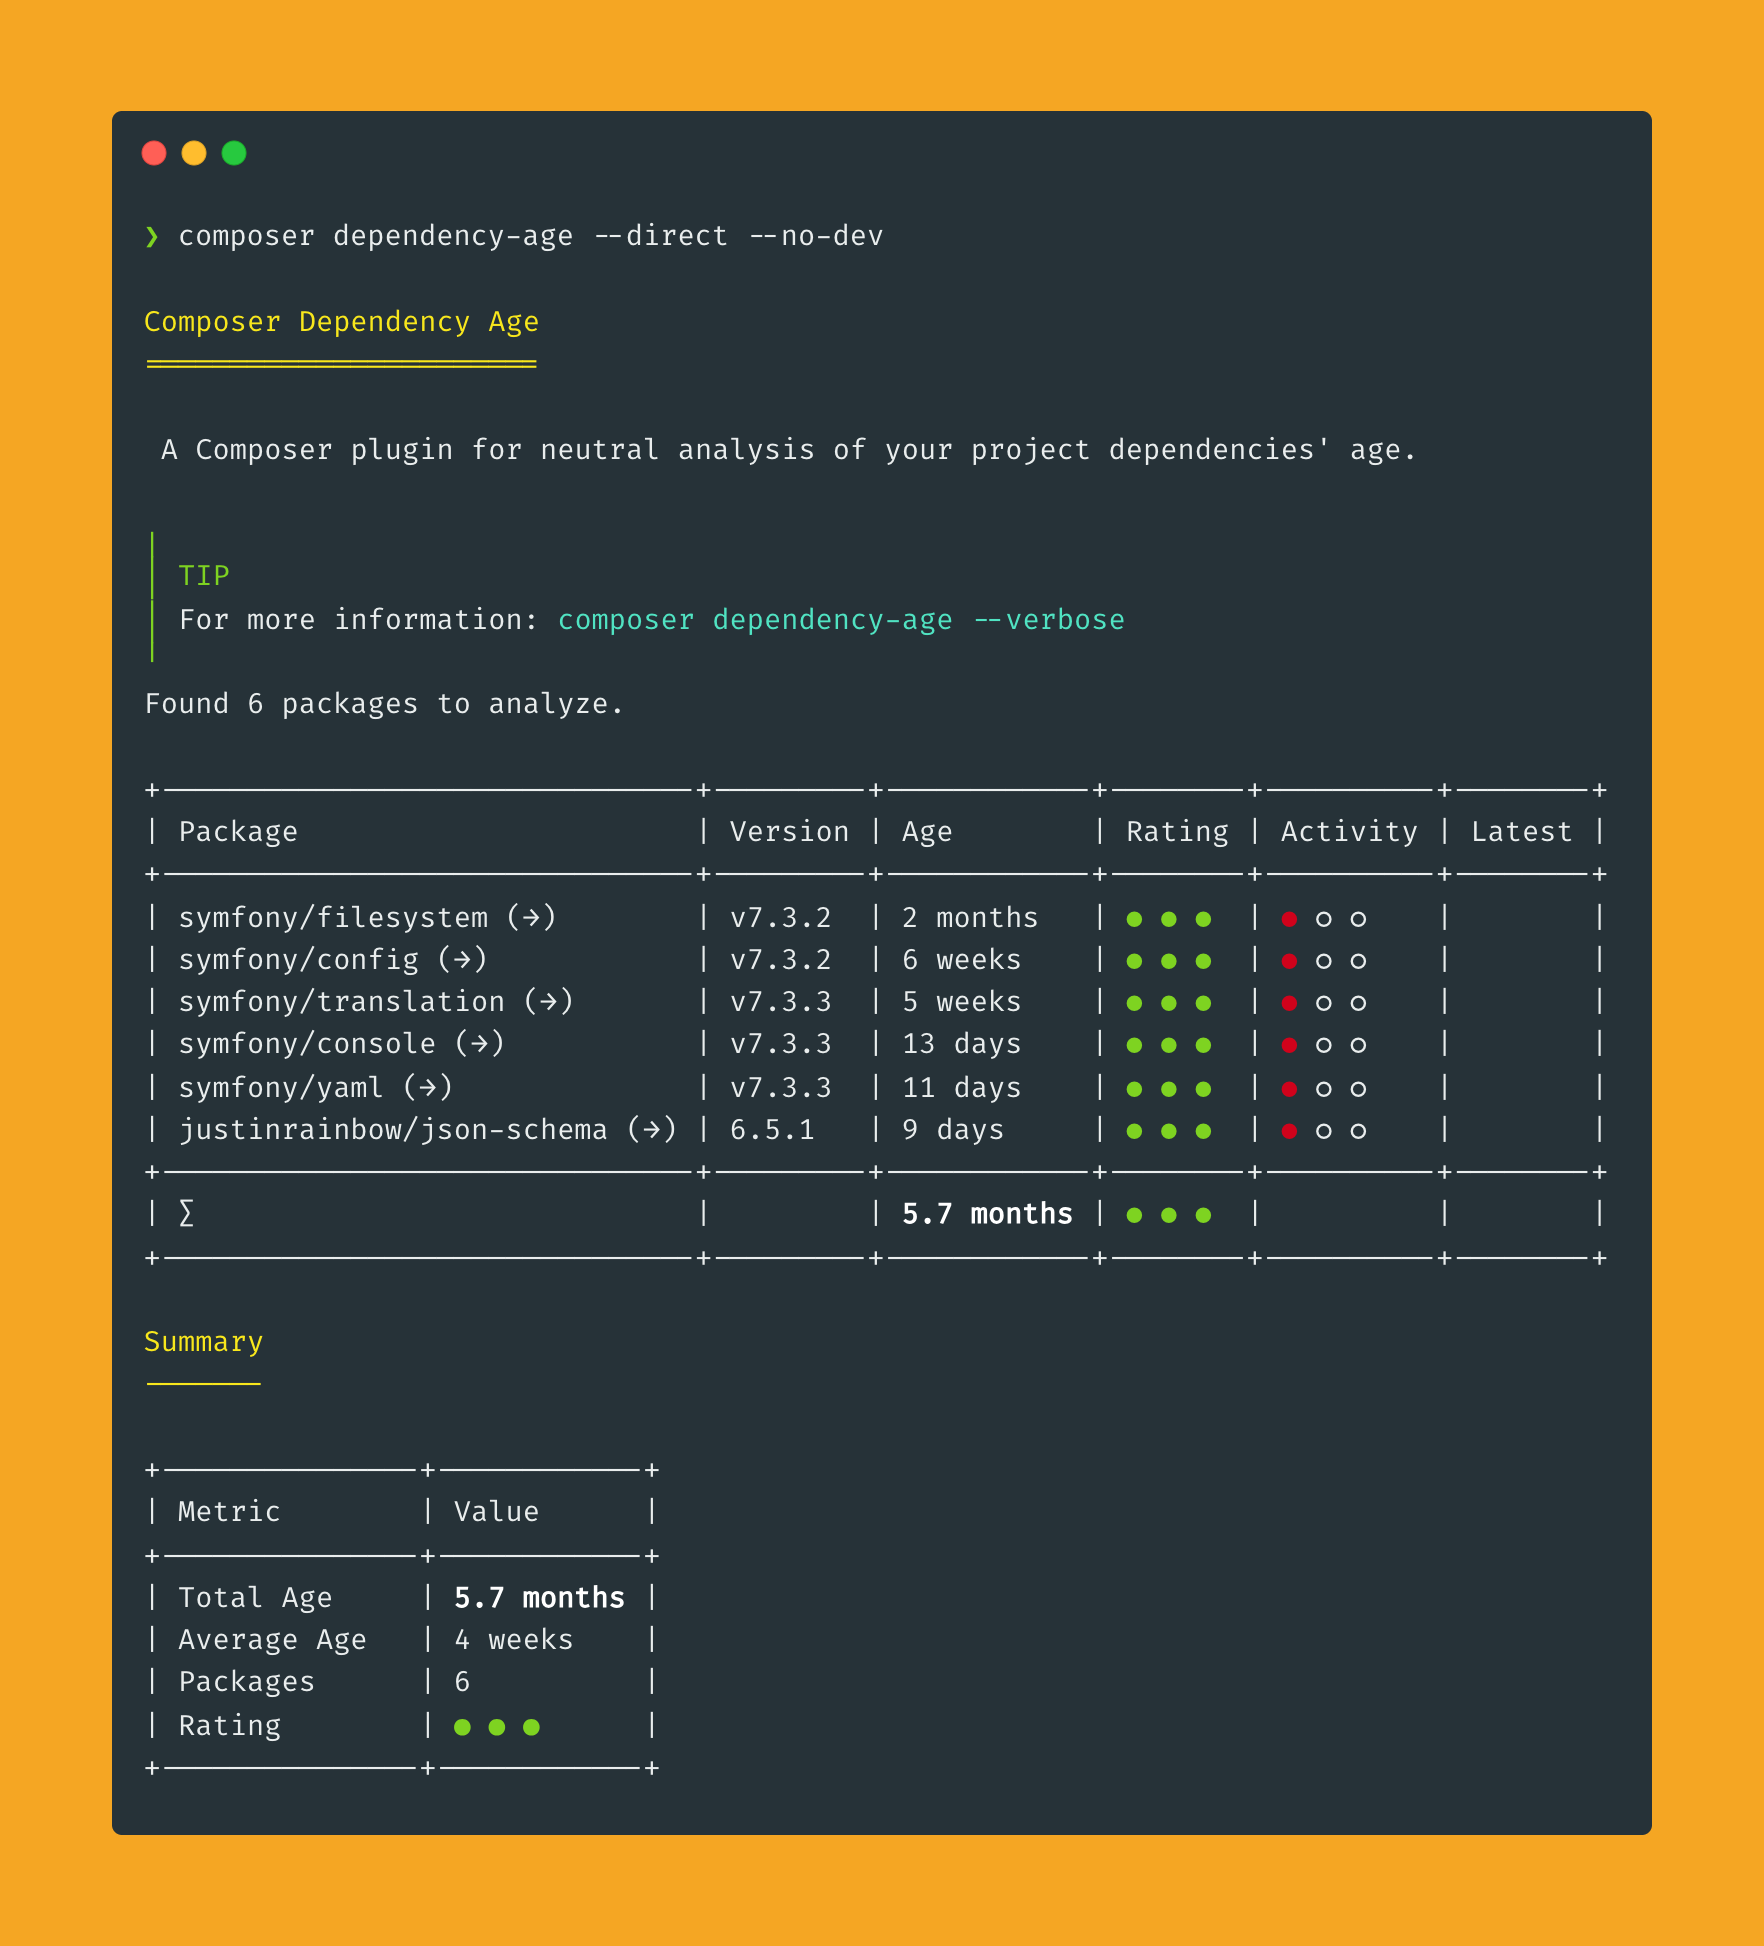Click the 'symfony/filesystem' package name

333,917
